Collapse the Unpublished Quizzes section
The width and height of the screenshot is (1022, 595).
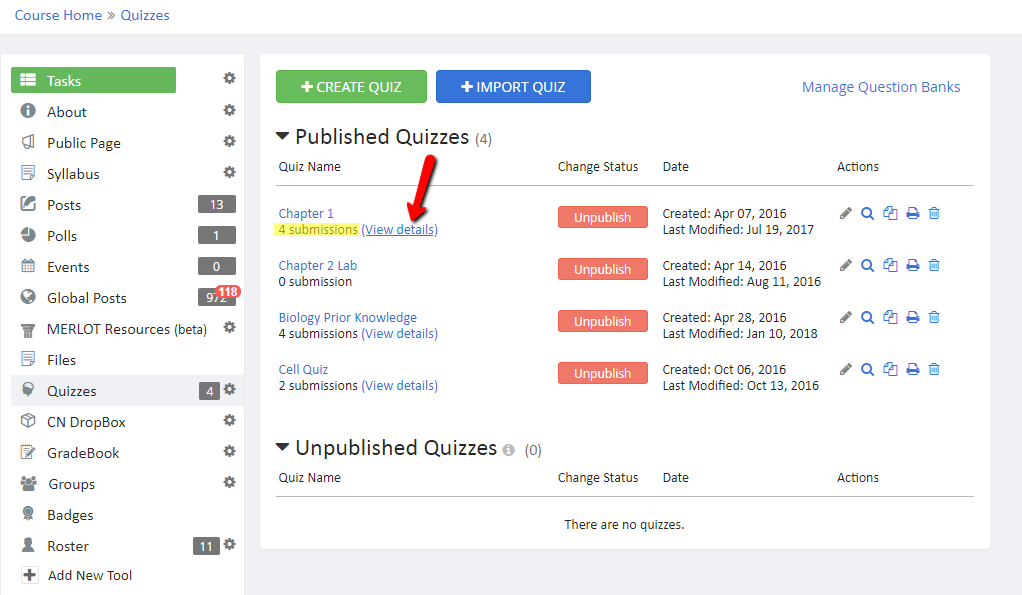point(282,447)
